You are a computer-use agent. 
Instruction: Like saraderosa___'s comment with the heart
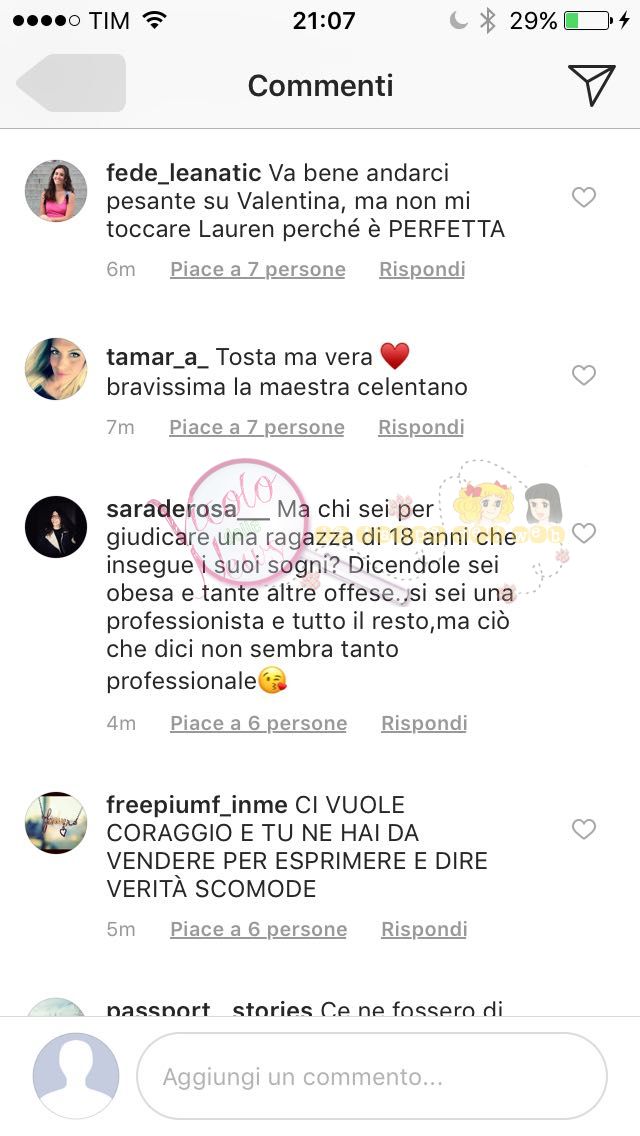point(583,533)
